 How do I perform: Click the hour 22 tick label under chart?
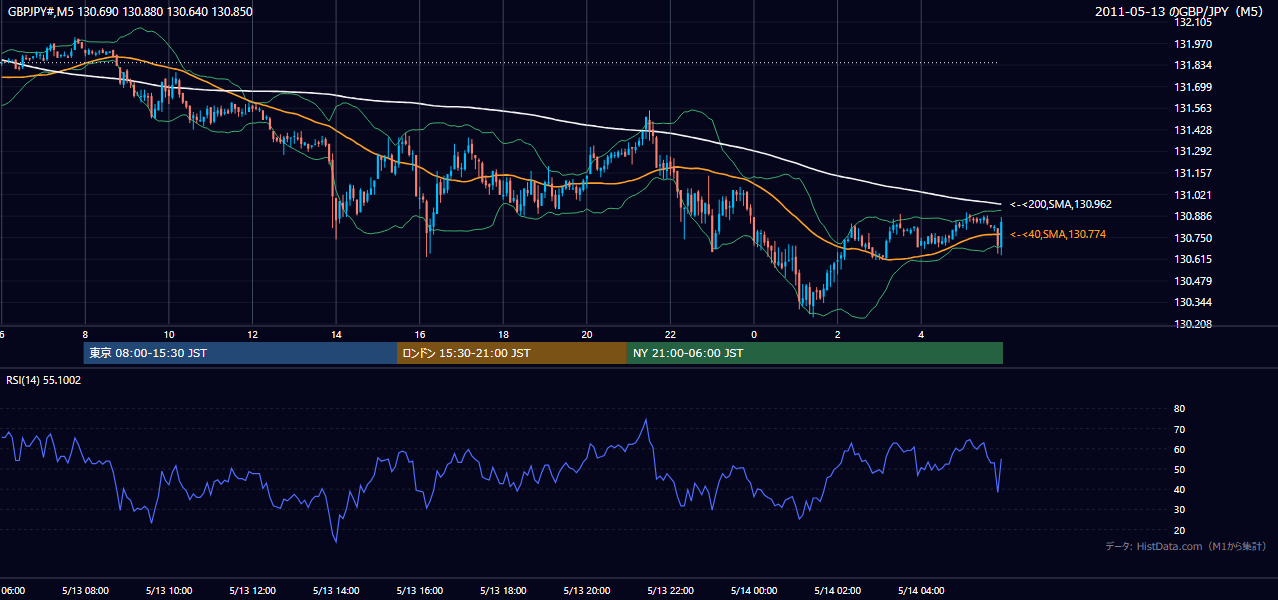click(670, 335)
